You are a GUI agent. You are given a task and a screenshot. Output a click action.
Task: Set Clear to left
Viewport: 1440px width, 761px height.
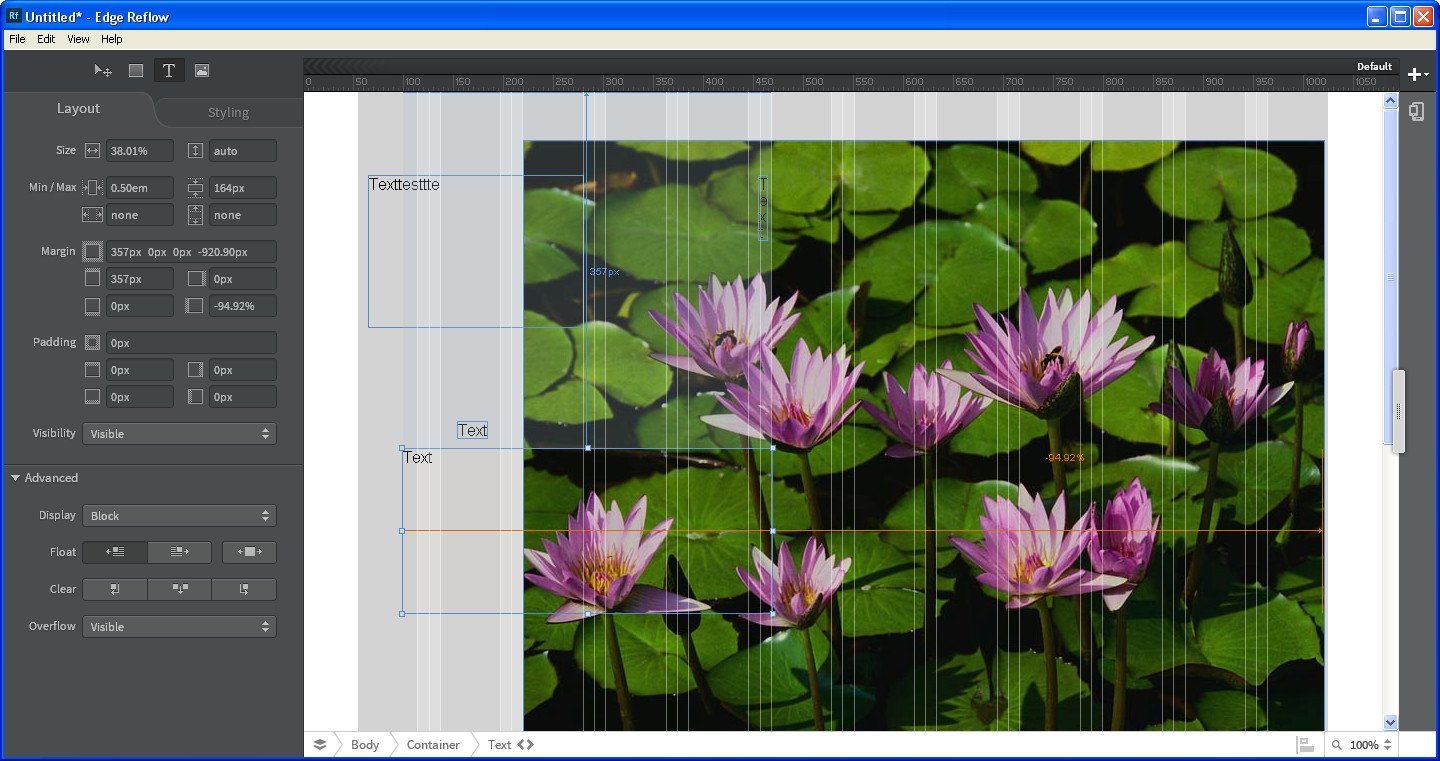click(x=115, y=589)
